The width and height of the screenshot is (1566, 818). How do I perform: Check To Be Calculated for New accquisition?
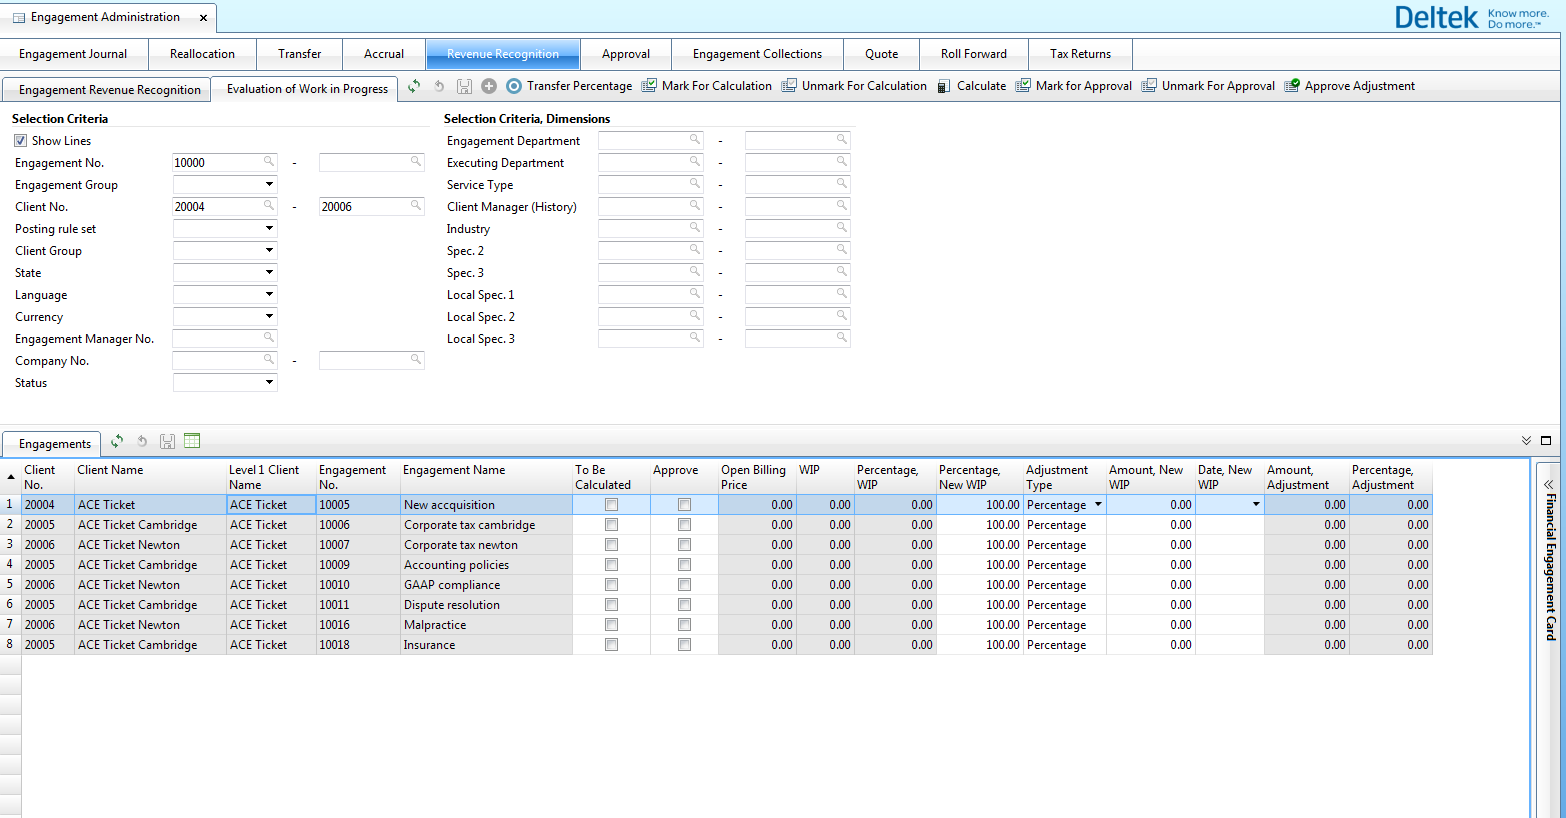tap(611, 505)
